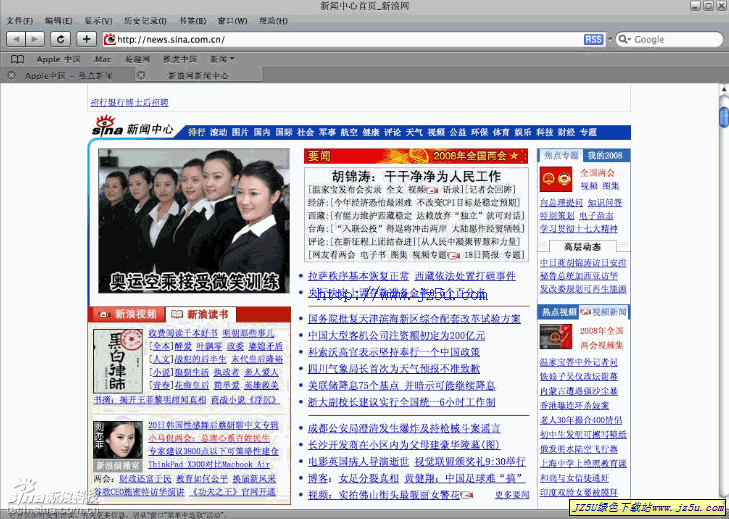The height and width of the screenshot is (519, 729).
Task: Click the Sina favicon in address bar
Action: [110, 40]
